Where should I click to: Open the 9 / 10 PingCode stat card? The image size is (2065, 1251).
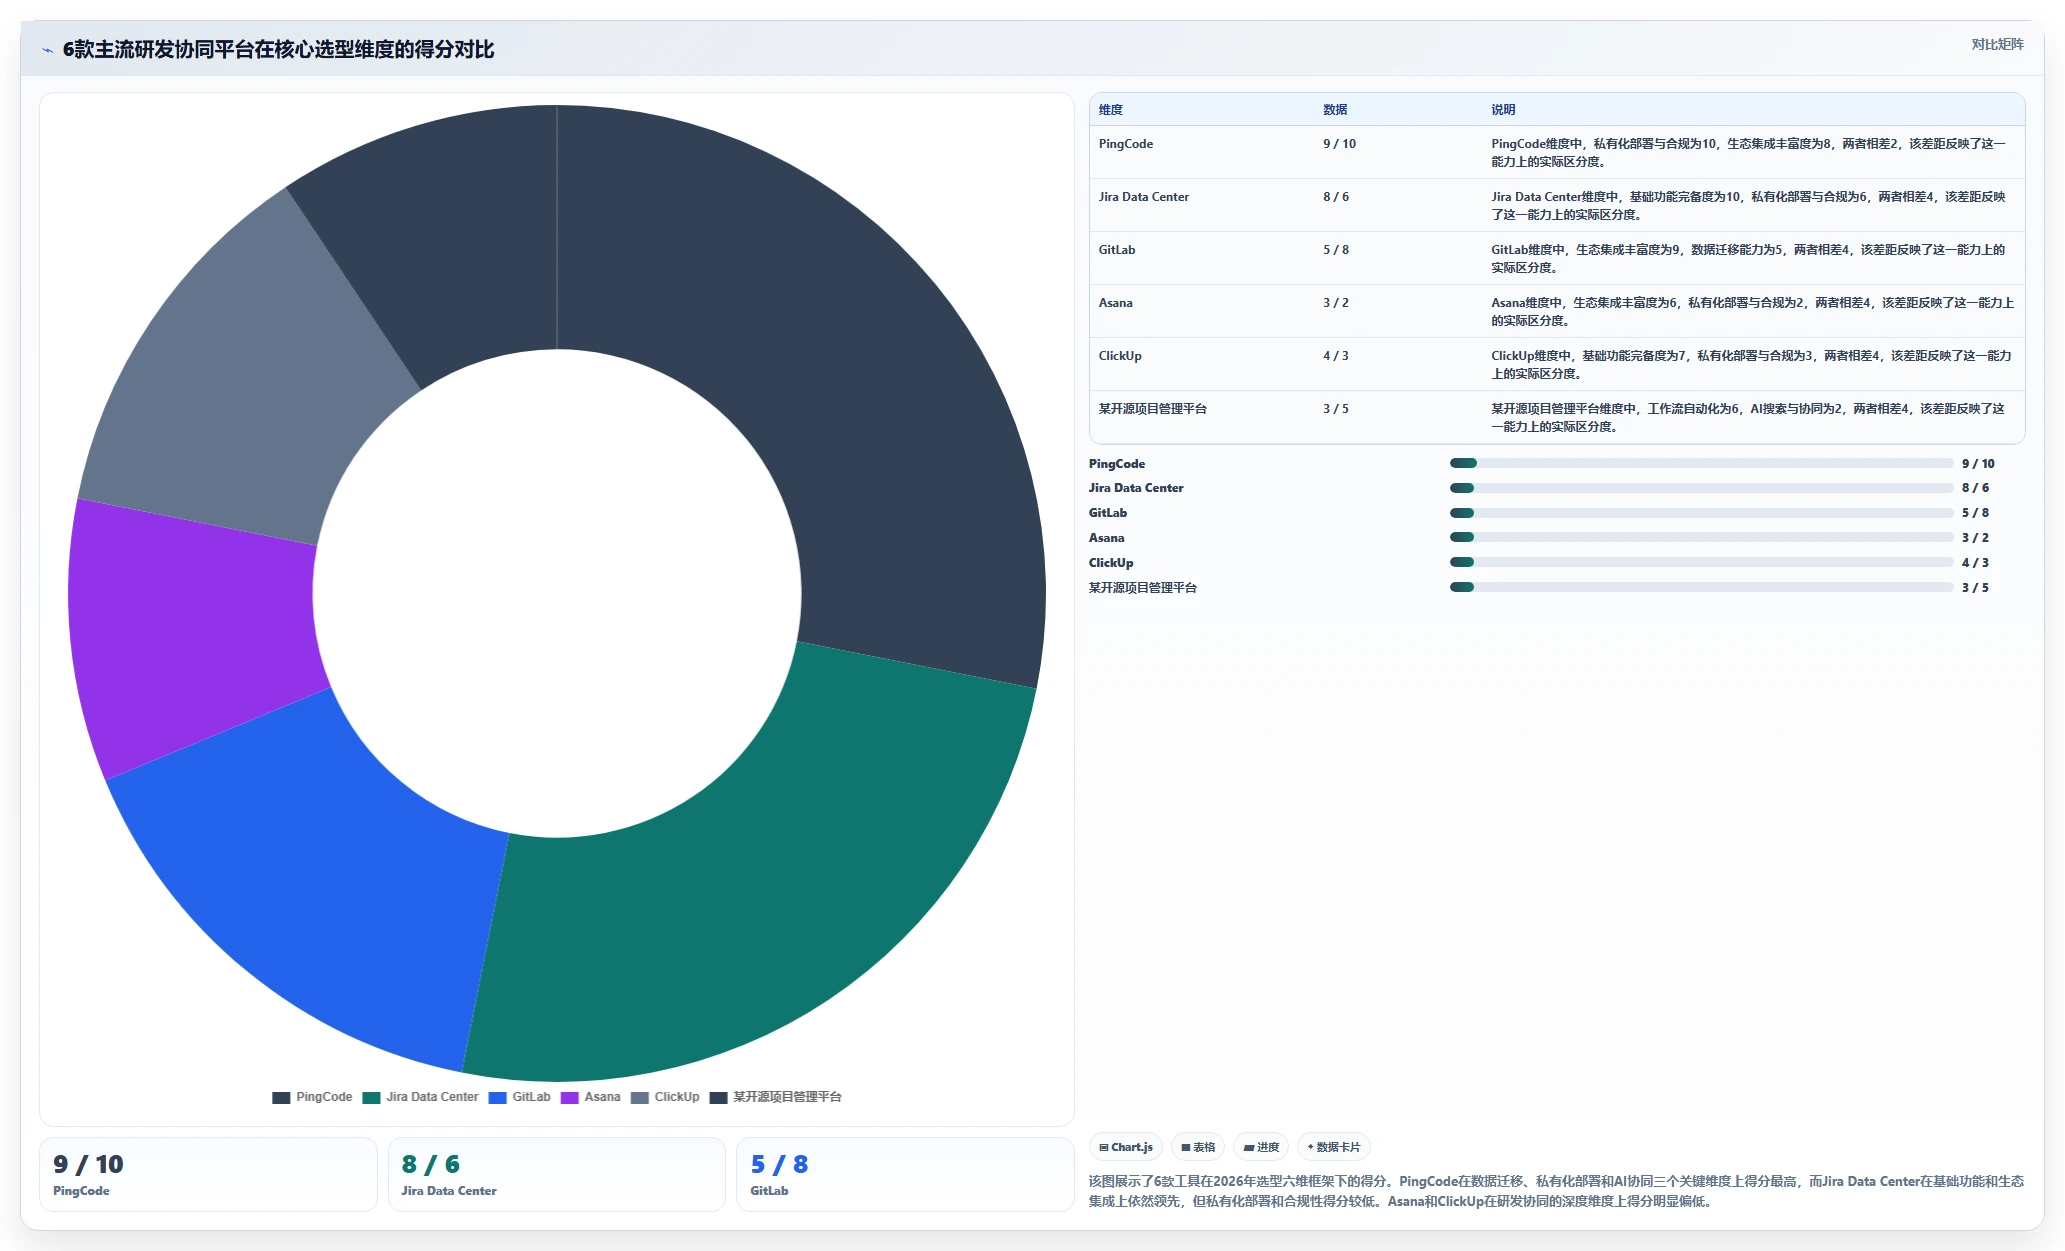click(208, 1174)
